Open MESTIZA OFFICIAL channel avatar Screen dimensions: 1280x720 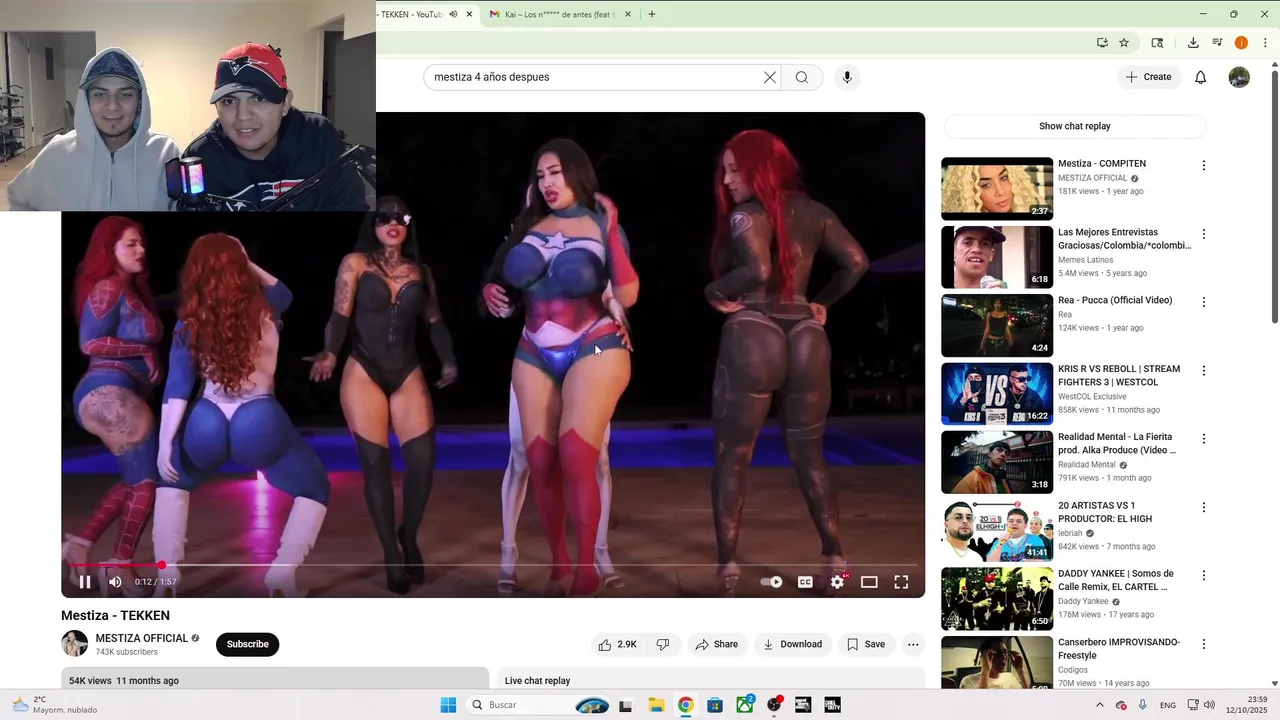pyautogui.click(x=75, y=644)
